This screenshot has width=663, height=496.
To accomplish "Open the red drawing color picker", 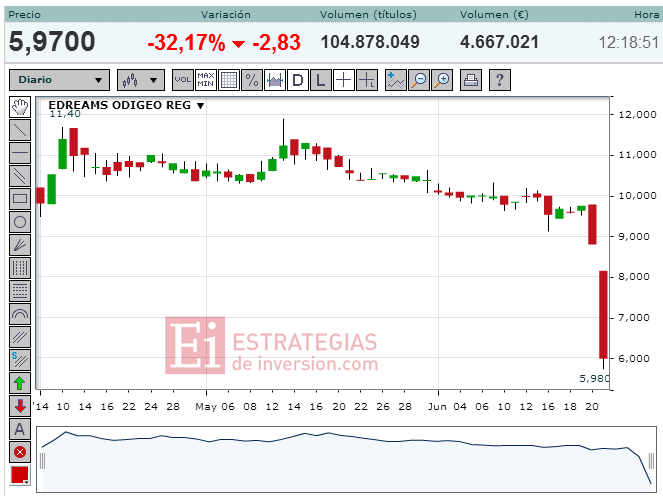I will (x=20, y=475).
